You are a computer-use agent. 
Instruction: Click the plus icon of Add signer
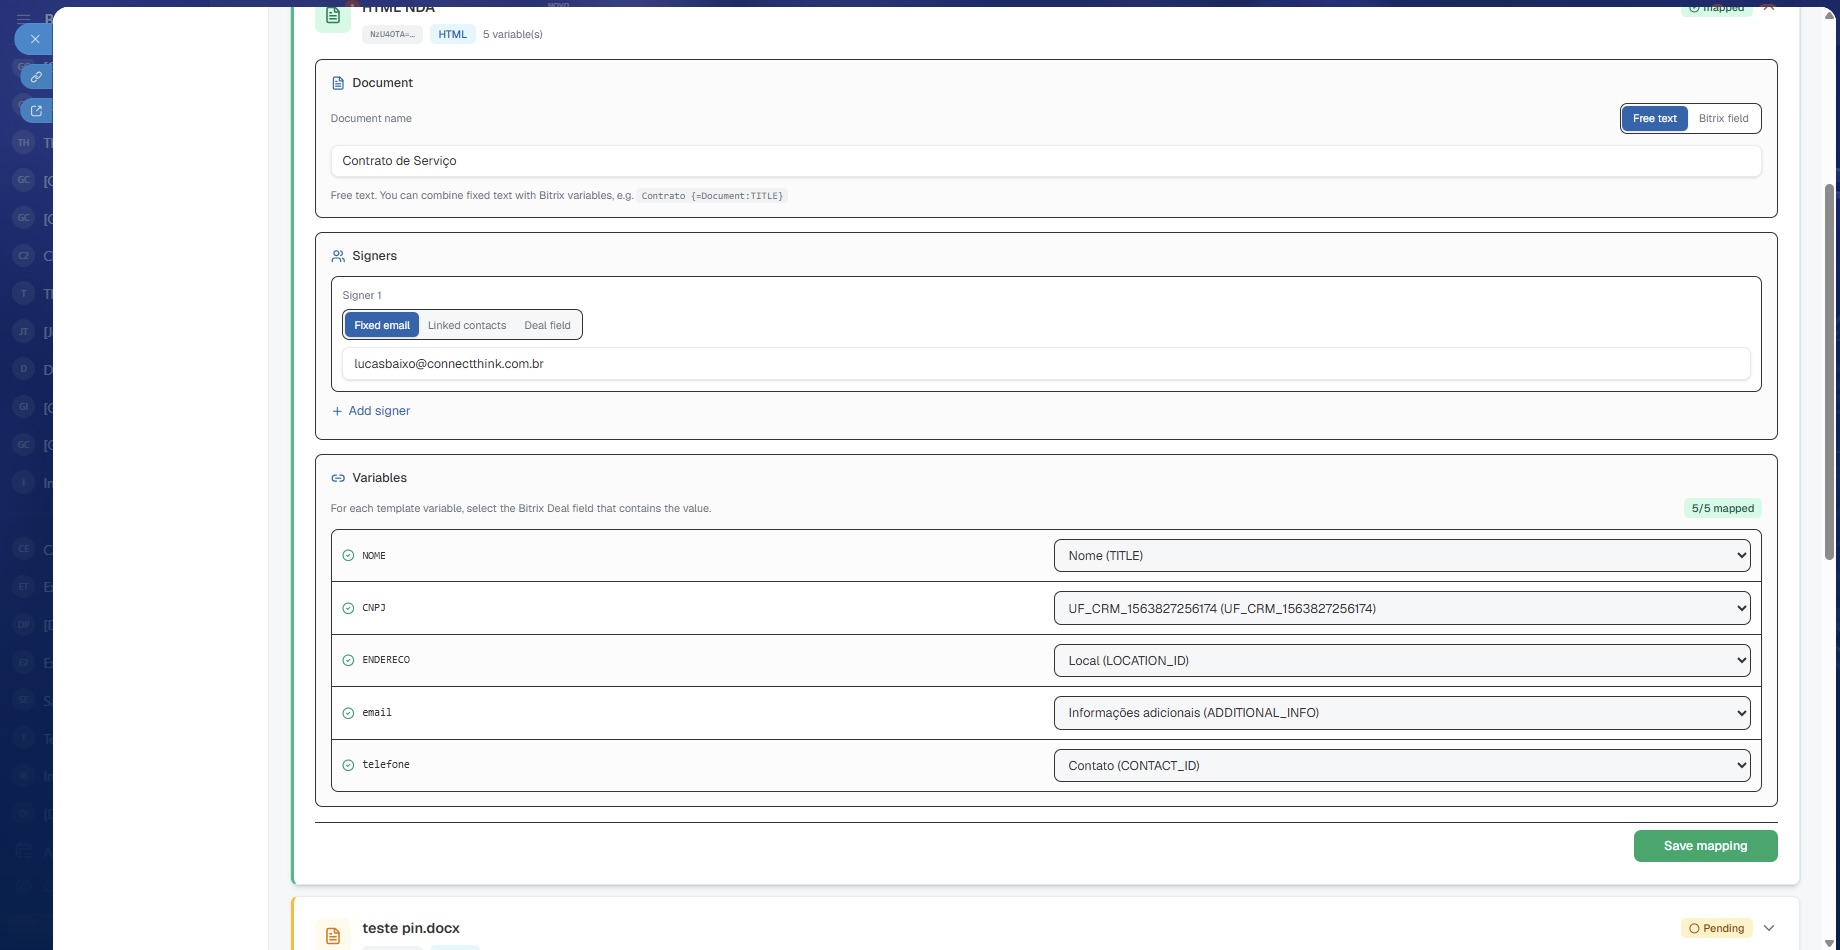pyautogui.click(x=337, y=411)
